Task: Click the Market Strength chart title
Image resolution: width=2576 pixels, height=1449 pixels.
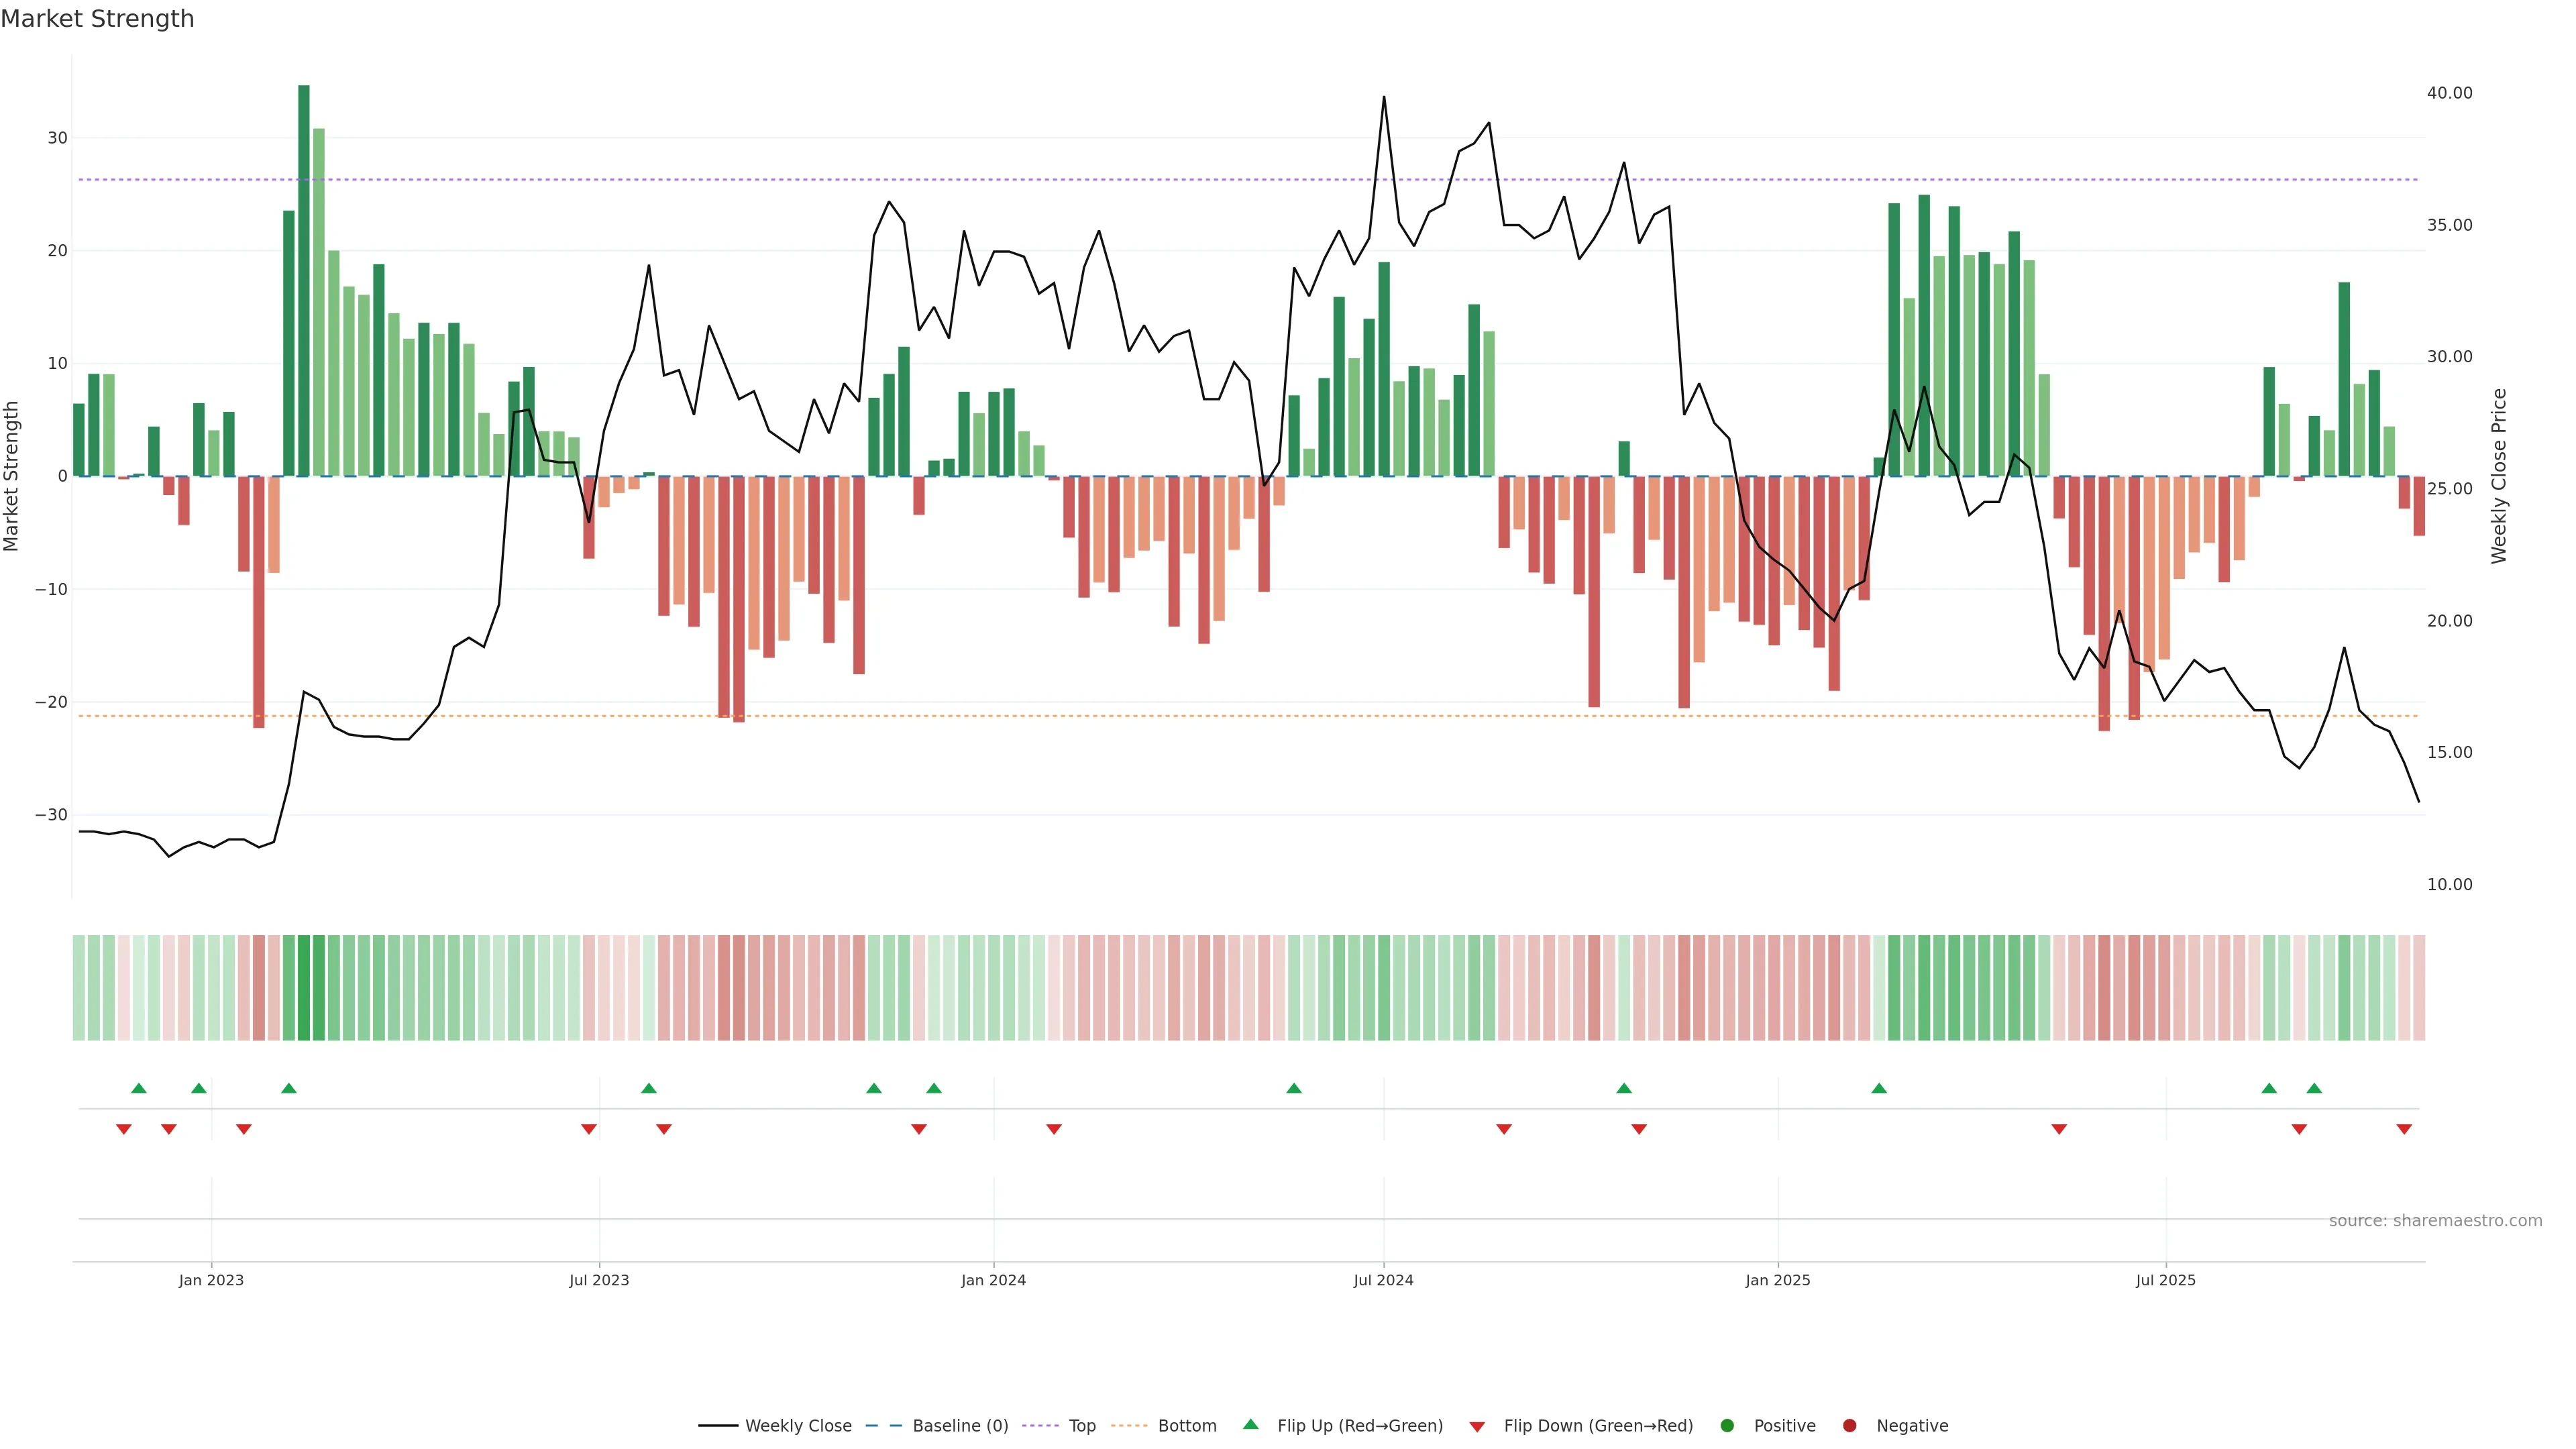Action: click(x=97, y=19)
